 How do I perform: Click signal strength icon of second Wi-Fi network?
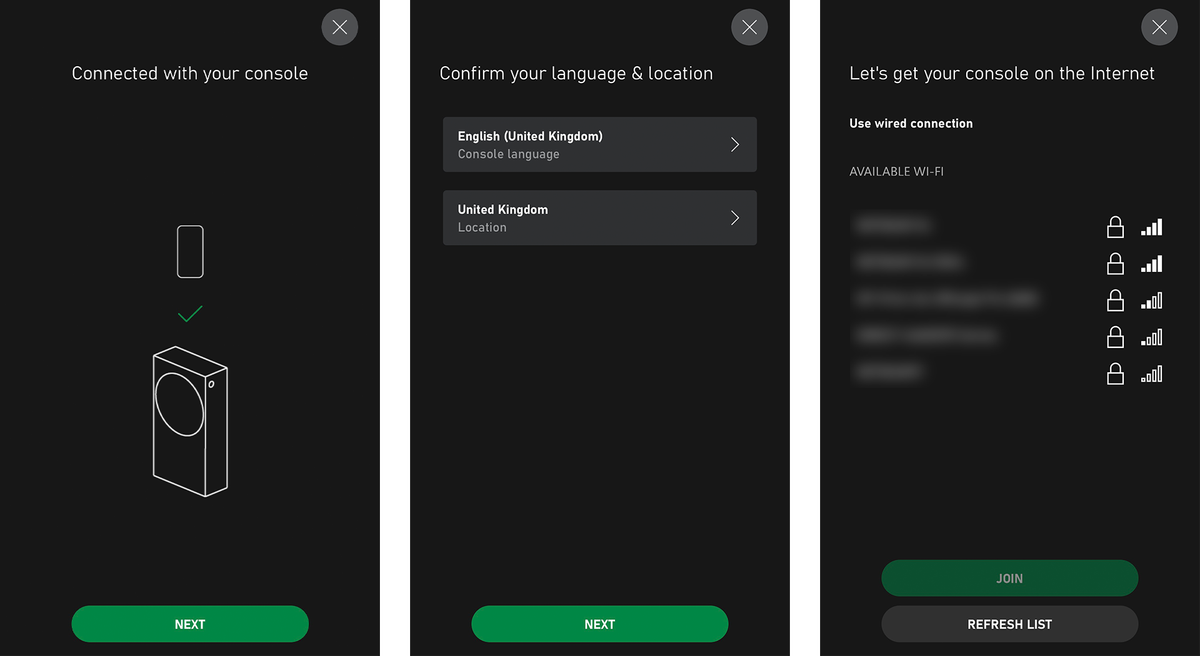(1152, 264)
